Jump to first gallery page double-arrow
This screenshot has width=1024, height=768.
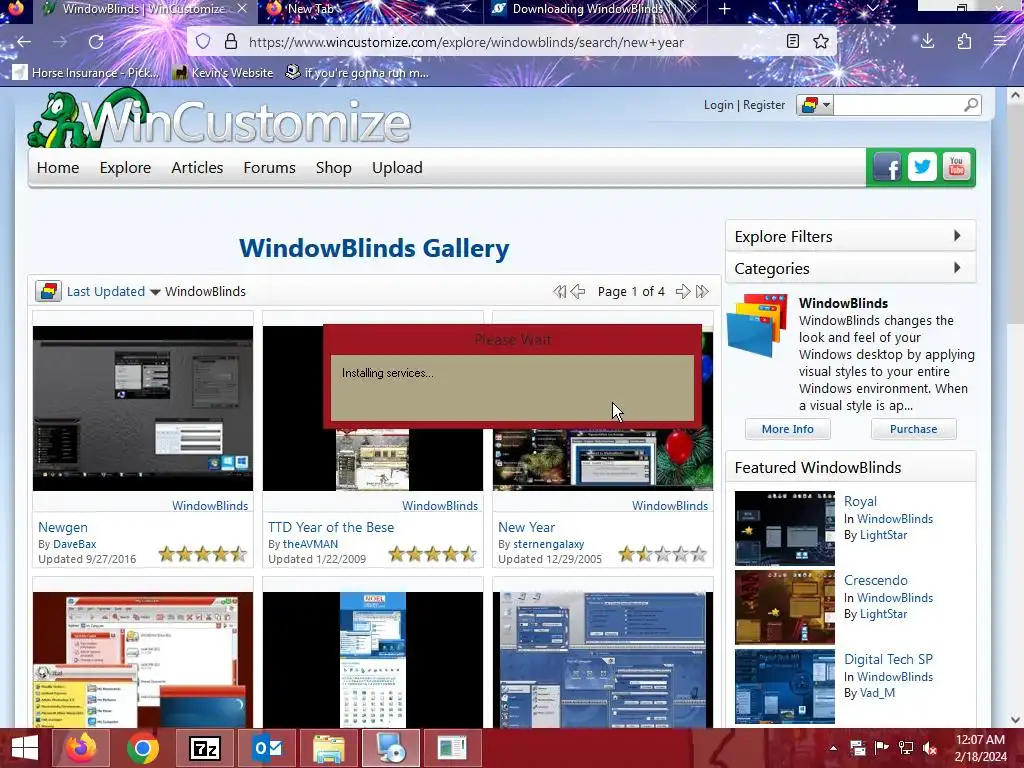(560, 291)
